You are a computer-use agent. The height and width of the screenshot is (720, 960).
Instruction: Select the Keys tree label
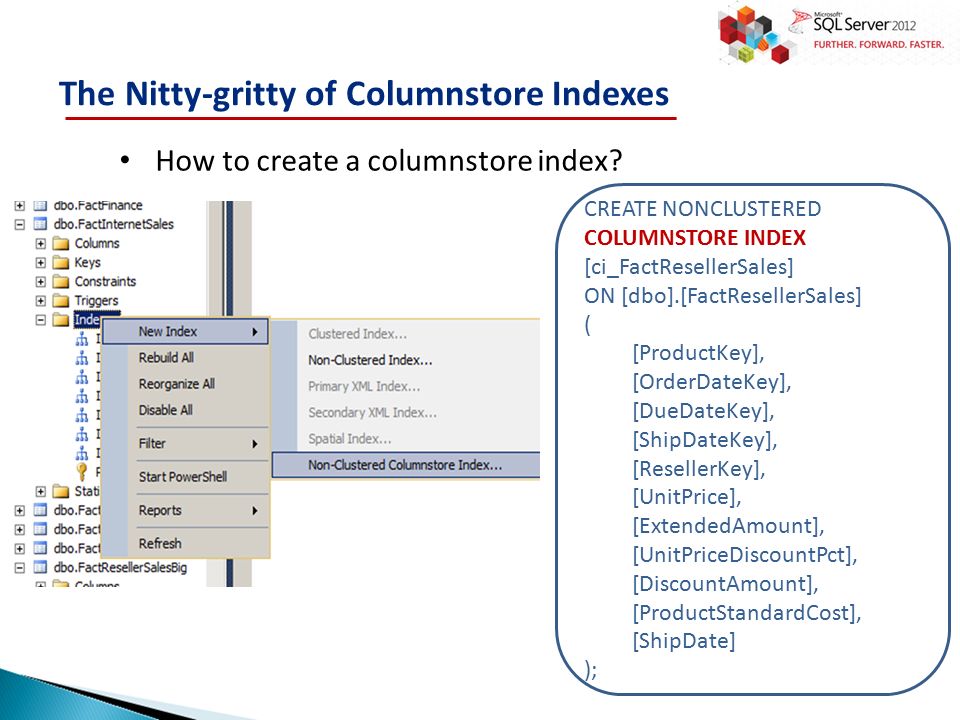88,263
